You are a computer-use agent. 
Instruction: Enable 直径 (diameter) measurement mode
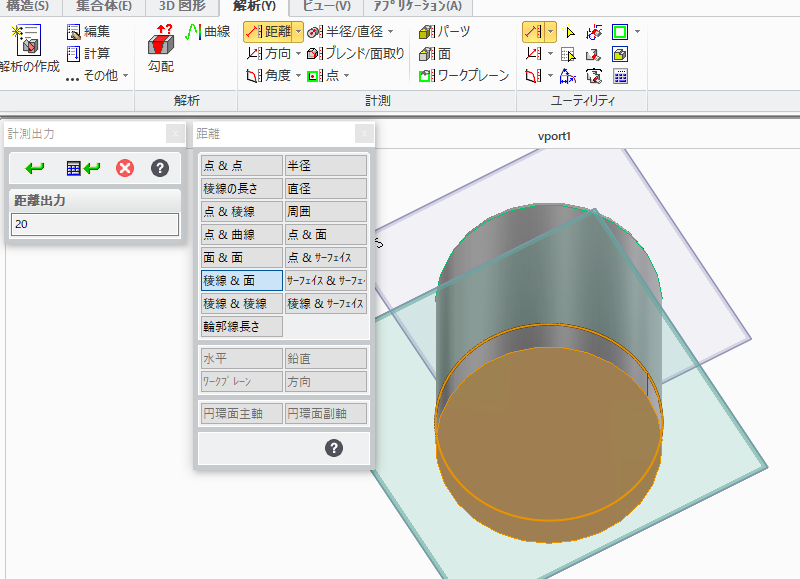(325, 188)
